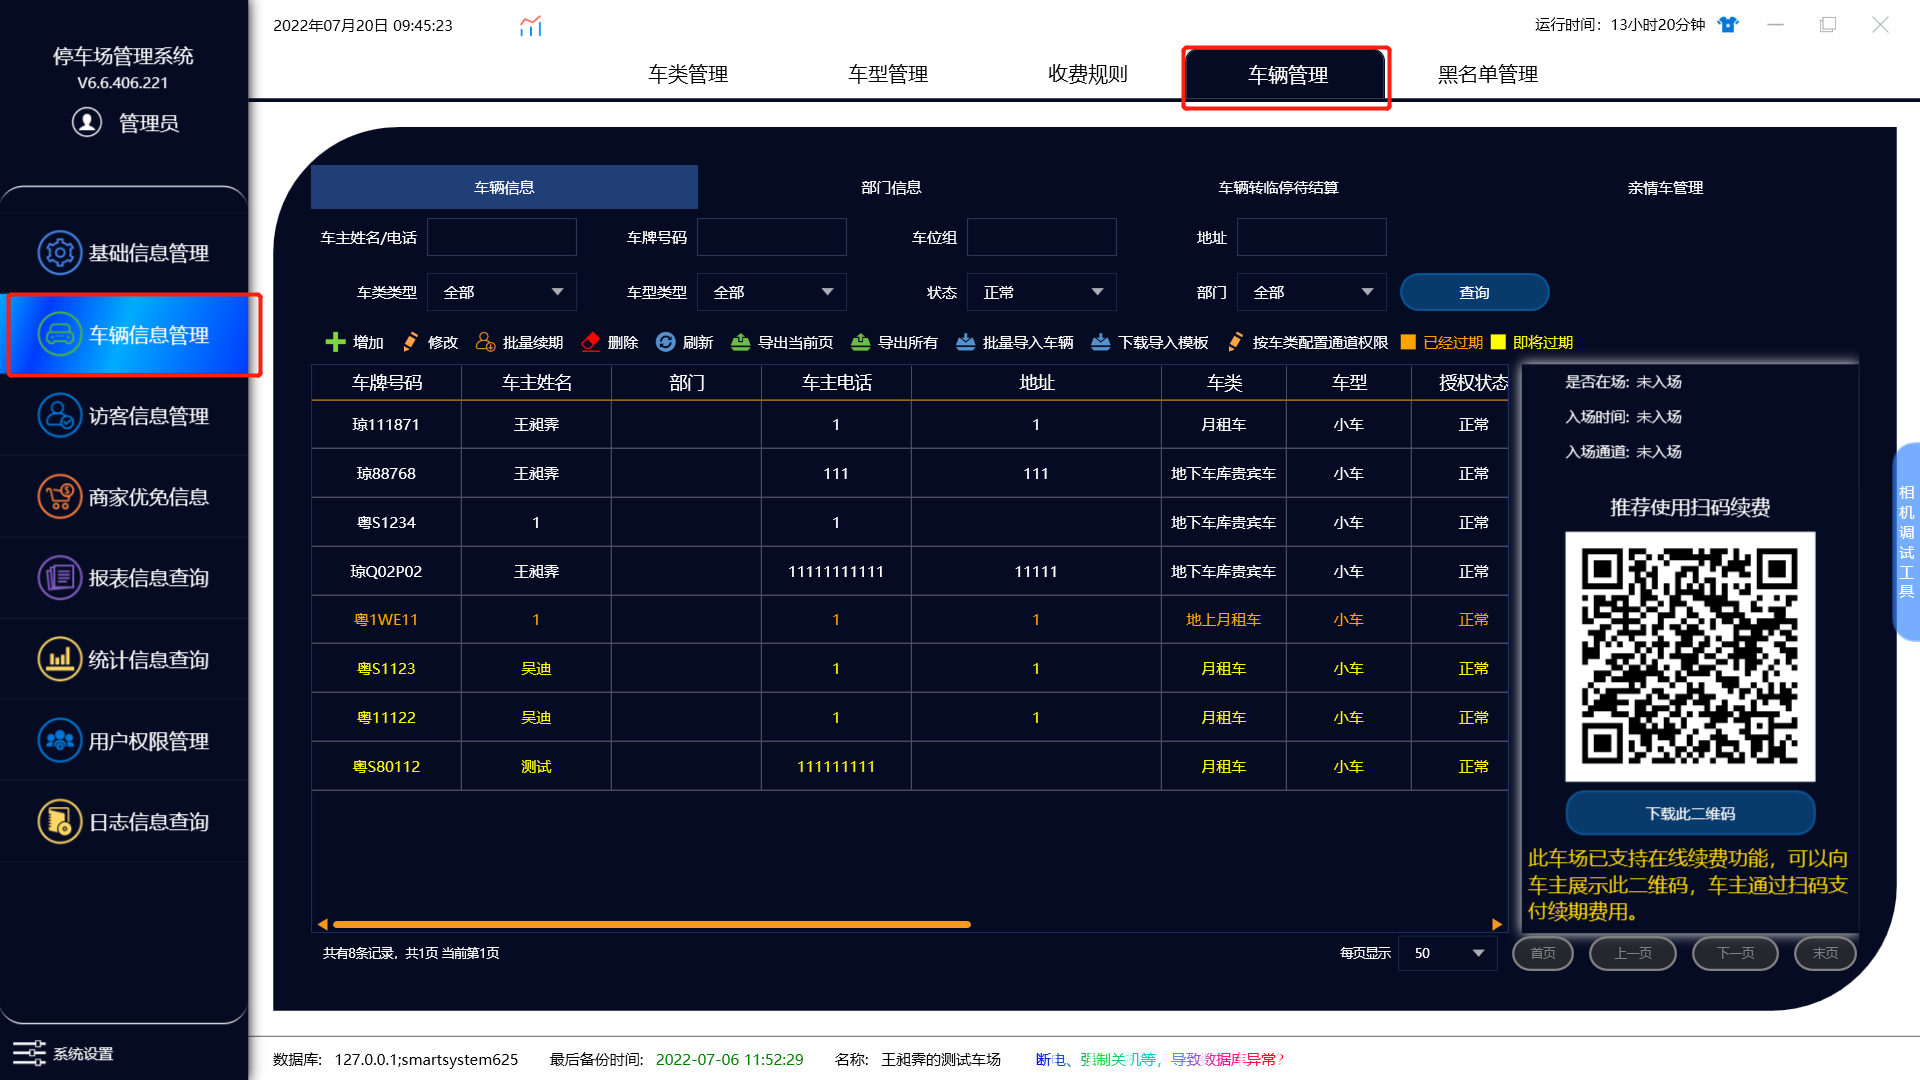The height and width of the screenshot is (1080, 1920).
Task: Click 导出当前页 toolbar item
Action: tap(782, 342)
